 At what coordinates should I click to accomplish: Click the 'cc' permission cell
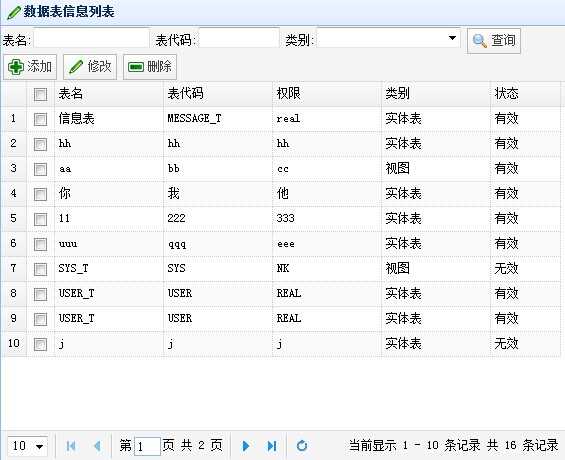coord(327,169)
